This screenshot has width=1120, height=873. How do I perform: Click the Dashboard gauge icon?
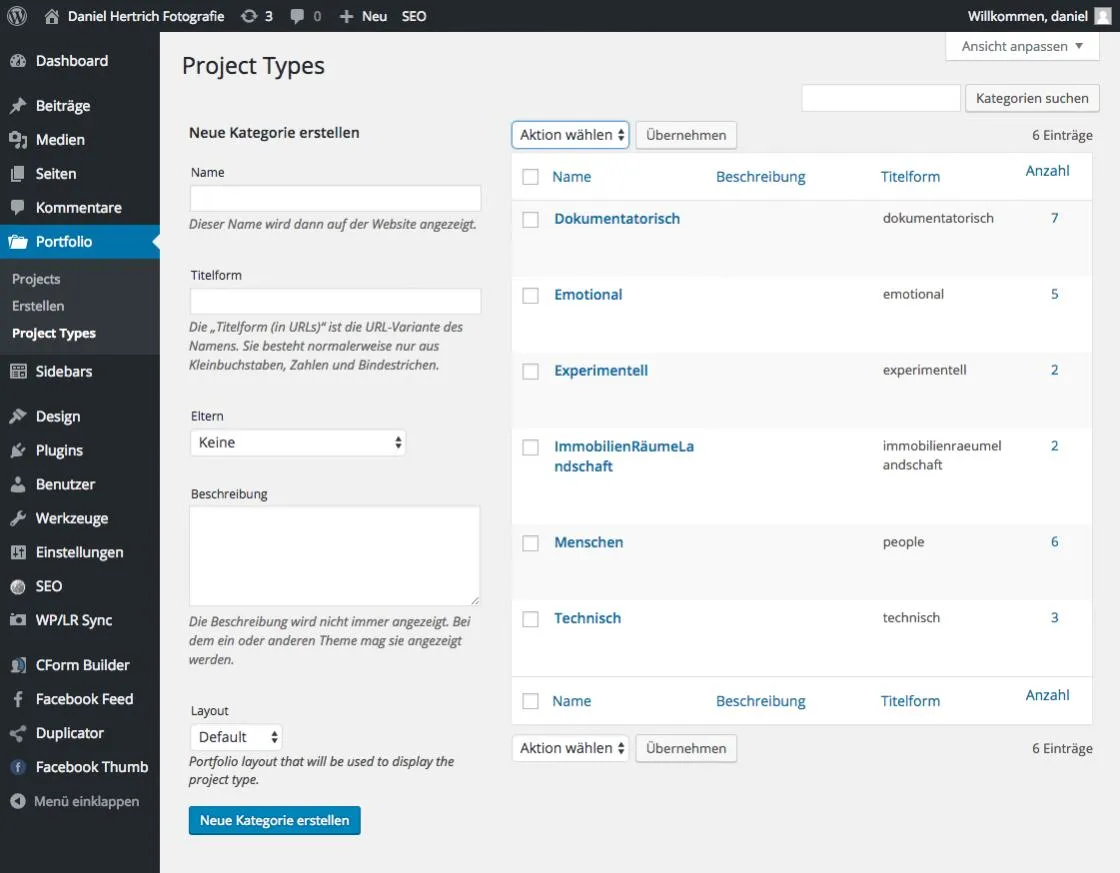tap(19, 61)
